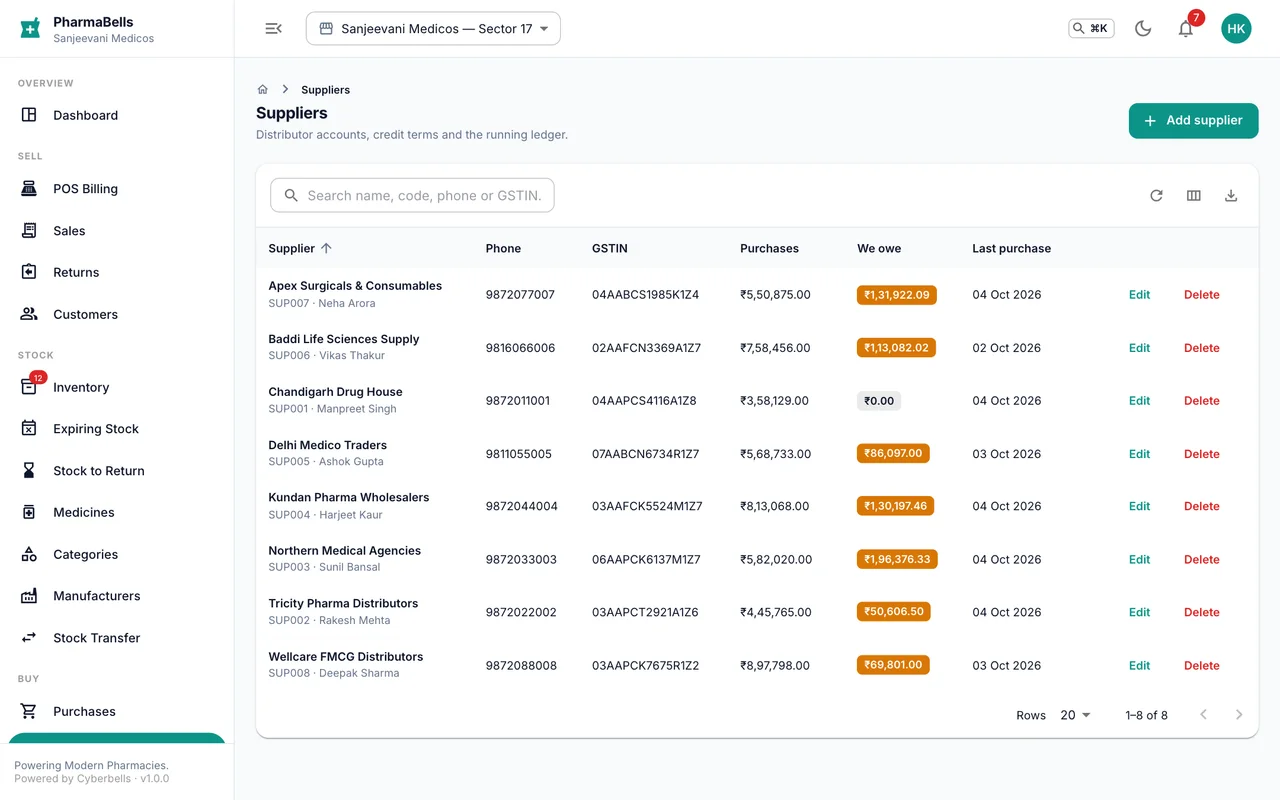The width and height of the screenshot is (1280, 800).
Task: Edit Apex Surgicals & Consumables supplier
Action: click(1139, 295)
